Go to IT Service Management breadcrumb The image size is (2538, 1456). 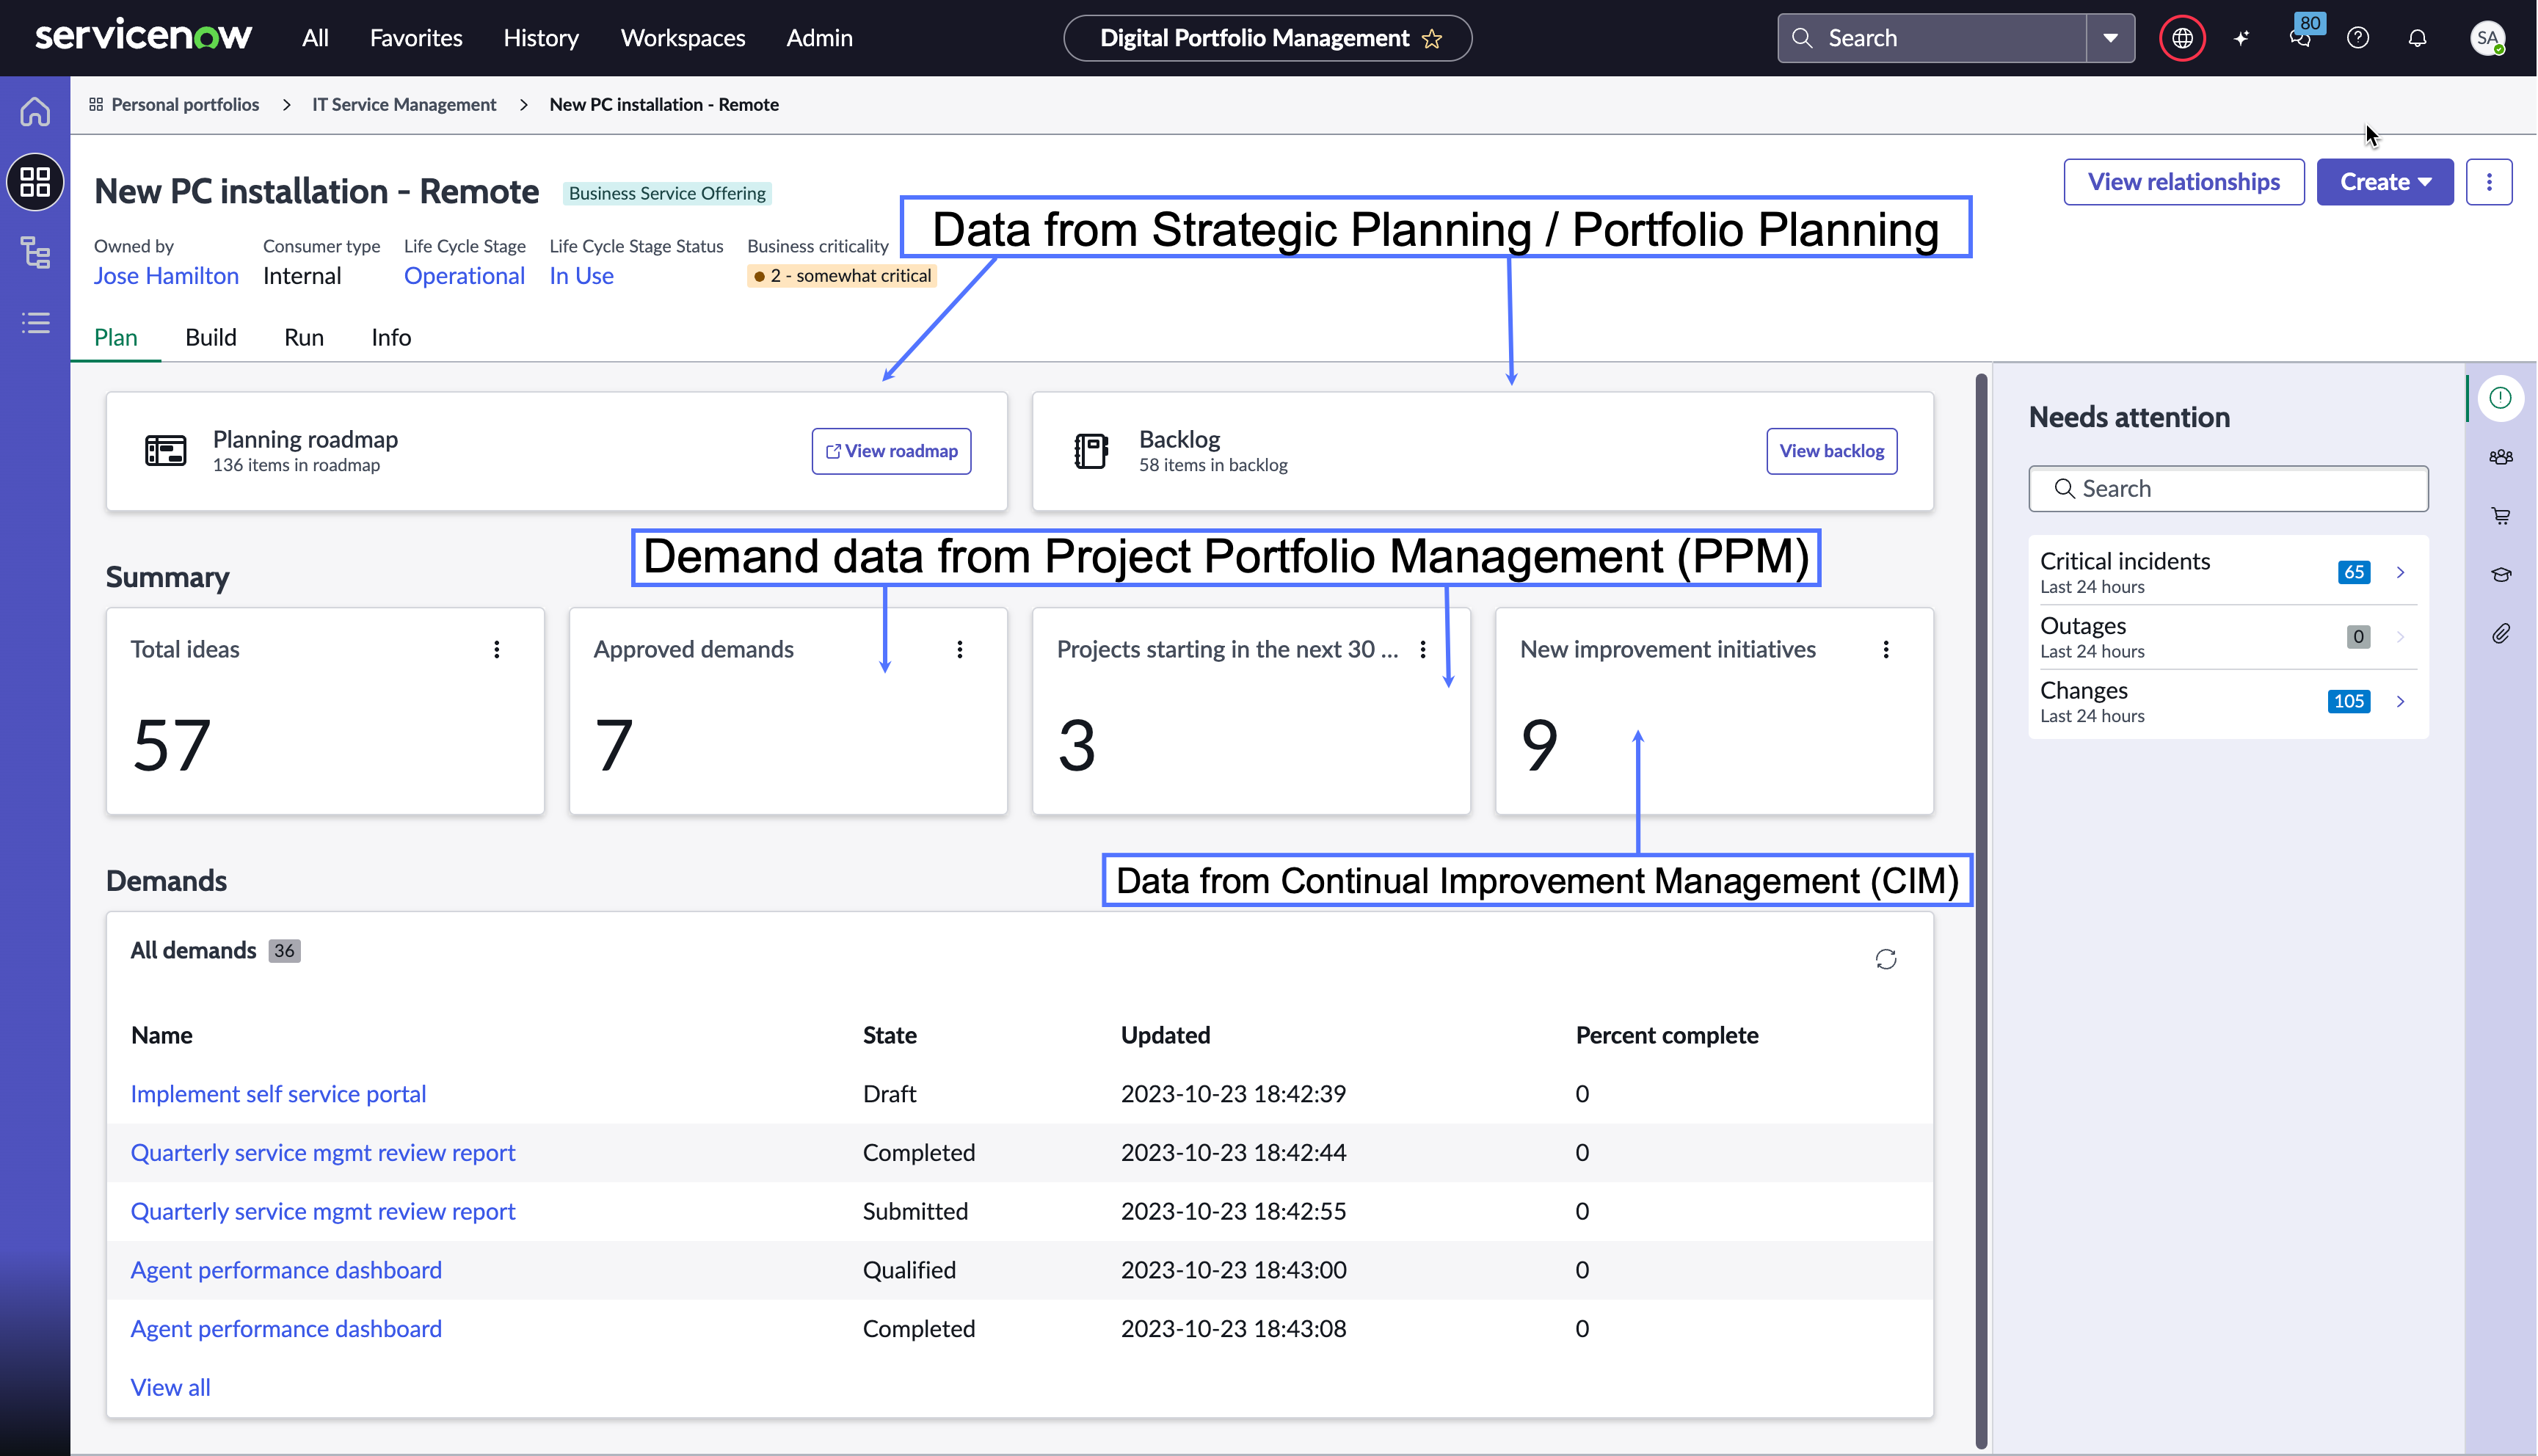(x=404, y=104)
